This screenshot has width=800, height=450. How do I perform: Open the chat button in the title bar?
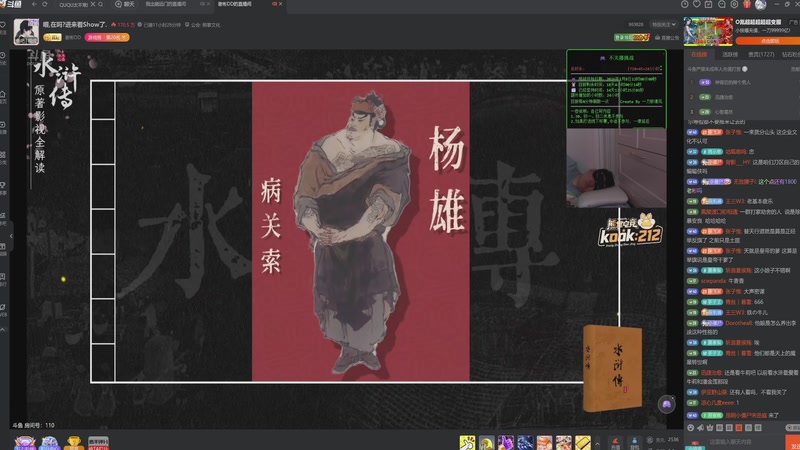[x=125, y=4]
